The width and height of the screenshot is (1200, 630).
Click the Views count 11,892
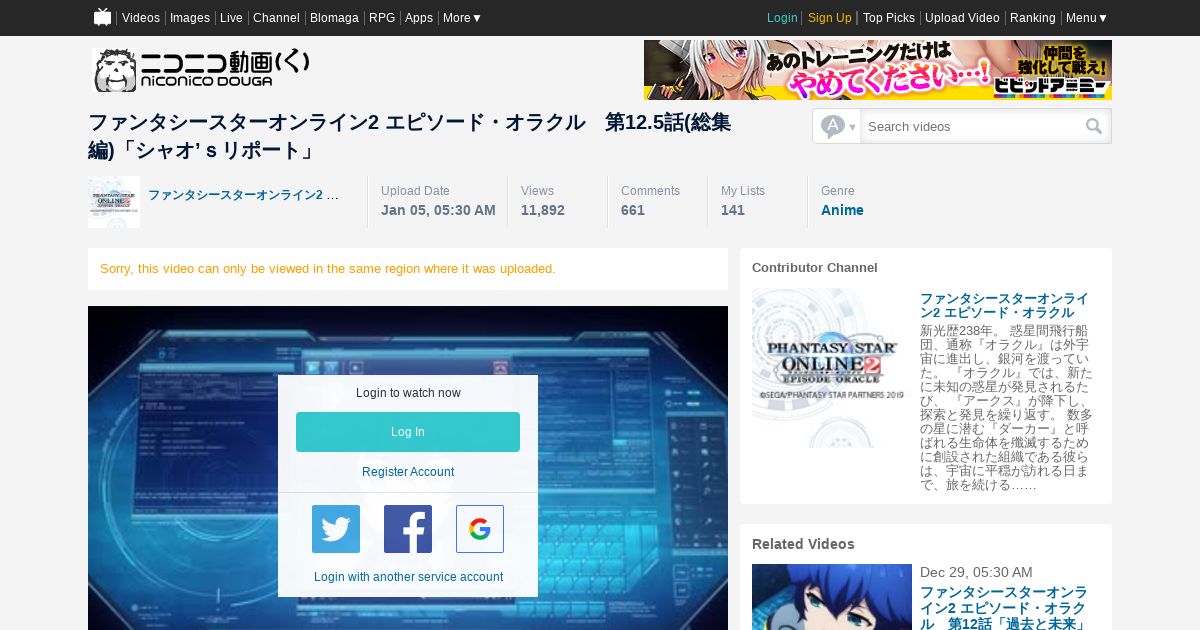[543, 210]
